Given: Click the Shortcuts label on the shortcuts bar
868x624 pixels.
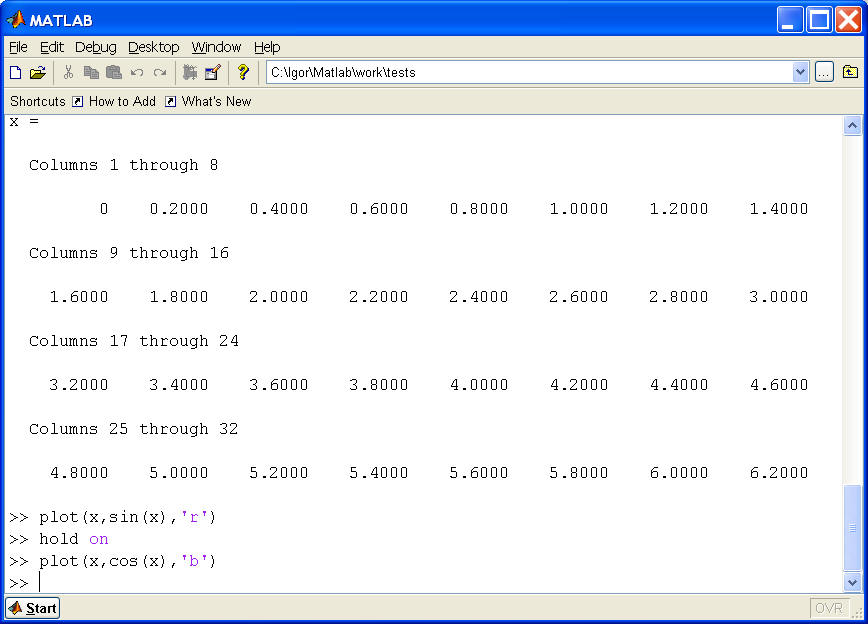Looking at the screenshot, I should click(x=37, y=101).
